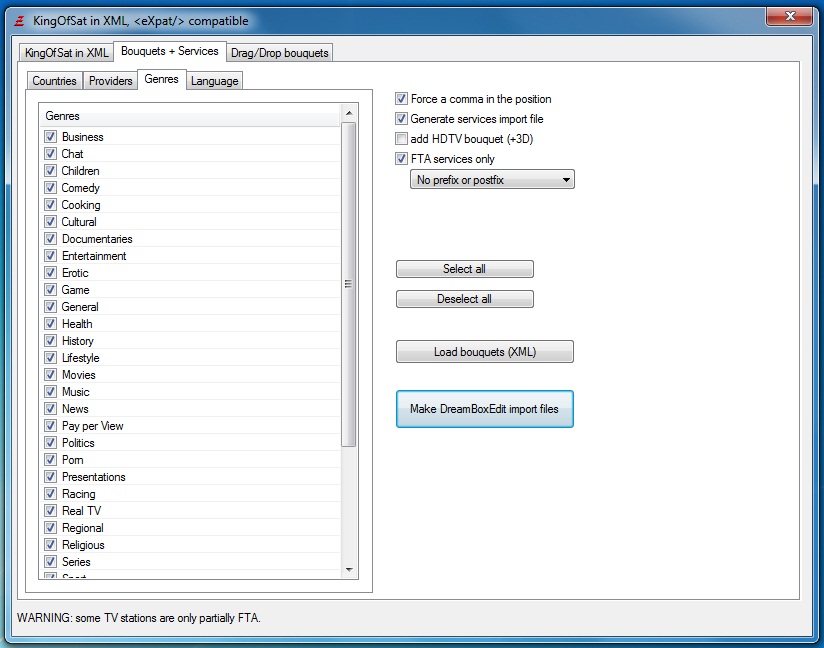This screenshot has width=824, height=648.
Task: Switch to the Countries sub-tab
Action: click(x=54, y=81)
